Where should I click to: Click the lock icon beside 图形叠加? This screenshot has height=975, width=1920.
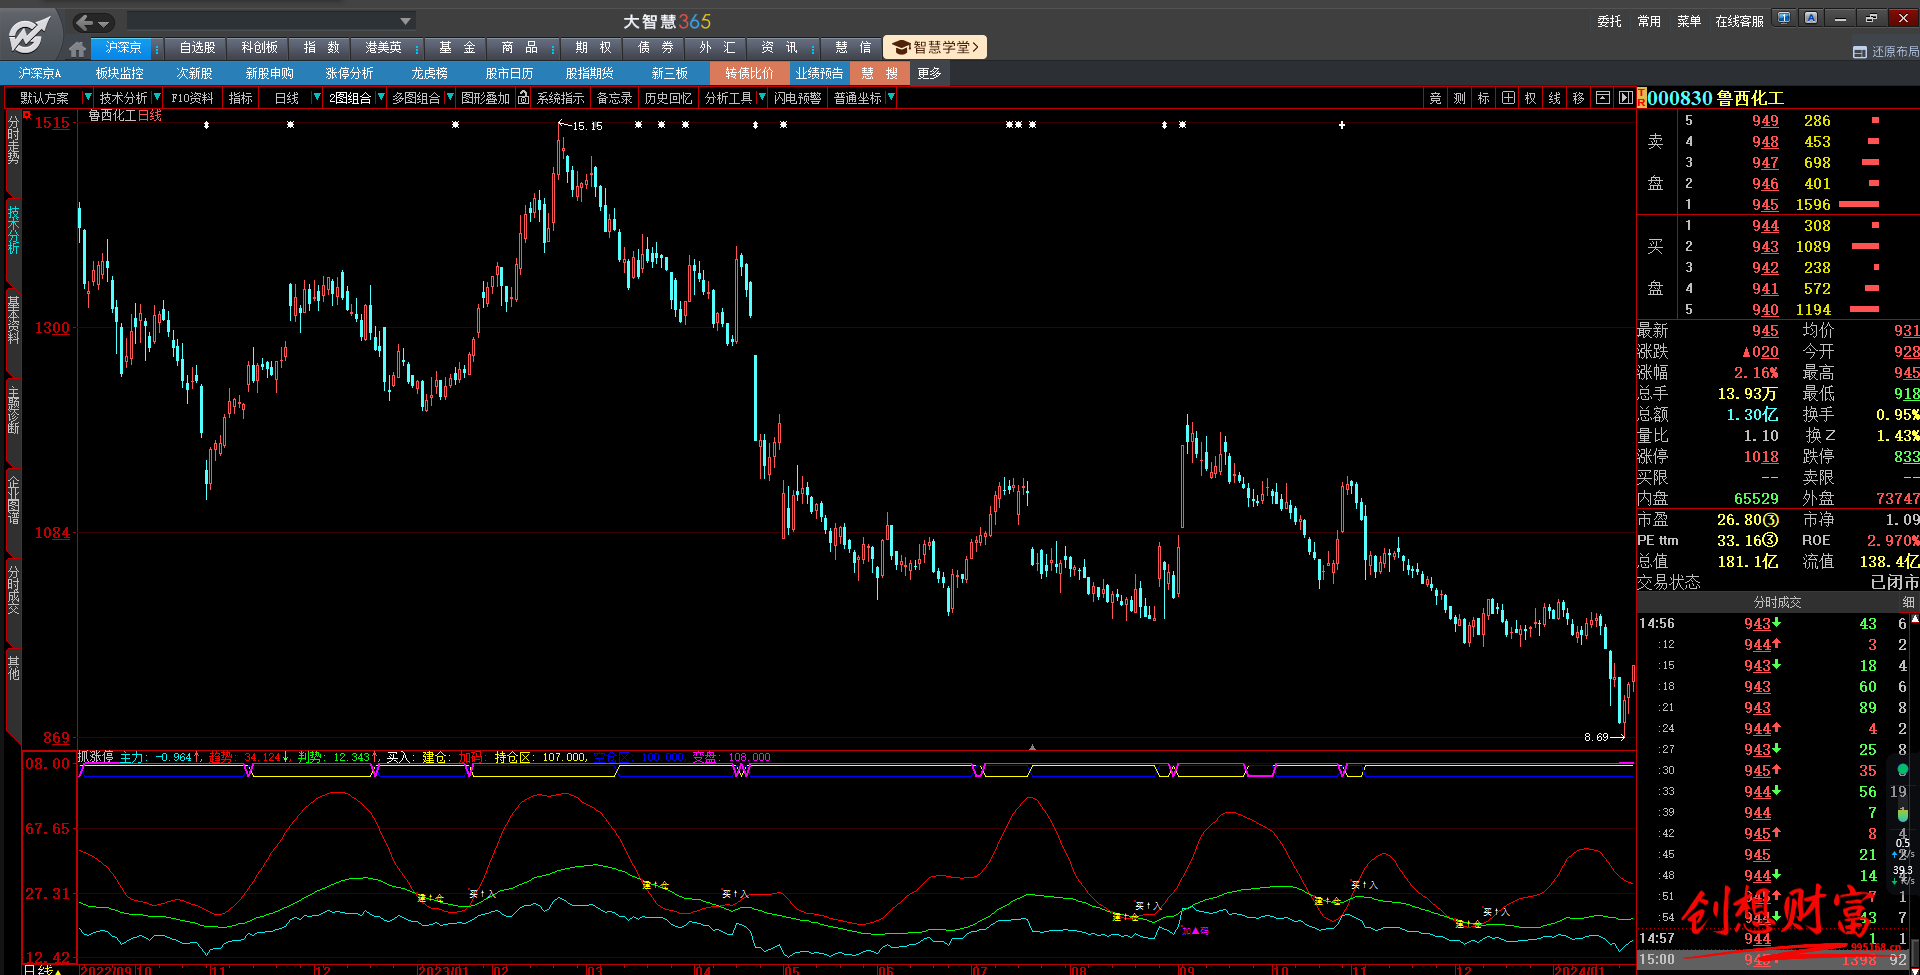pos(523,97)
